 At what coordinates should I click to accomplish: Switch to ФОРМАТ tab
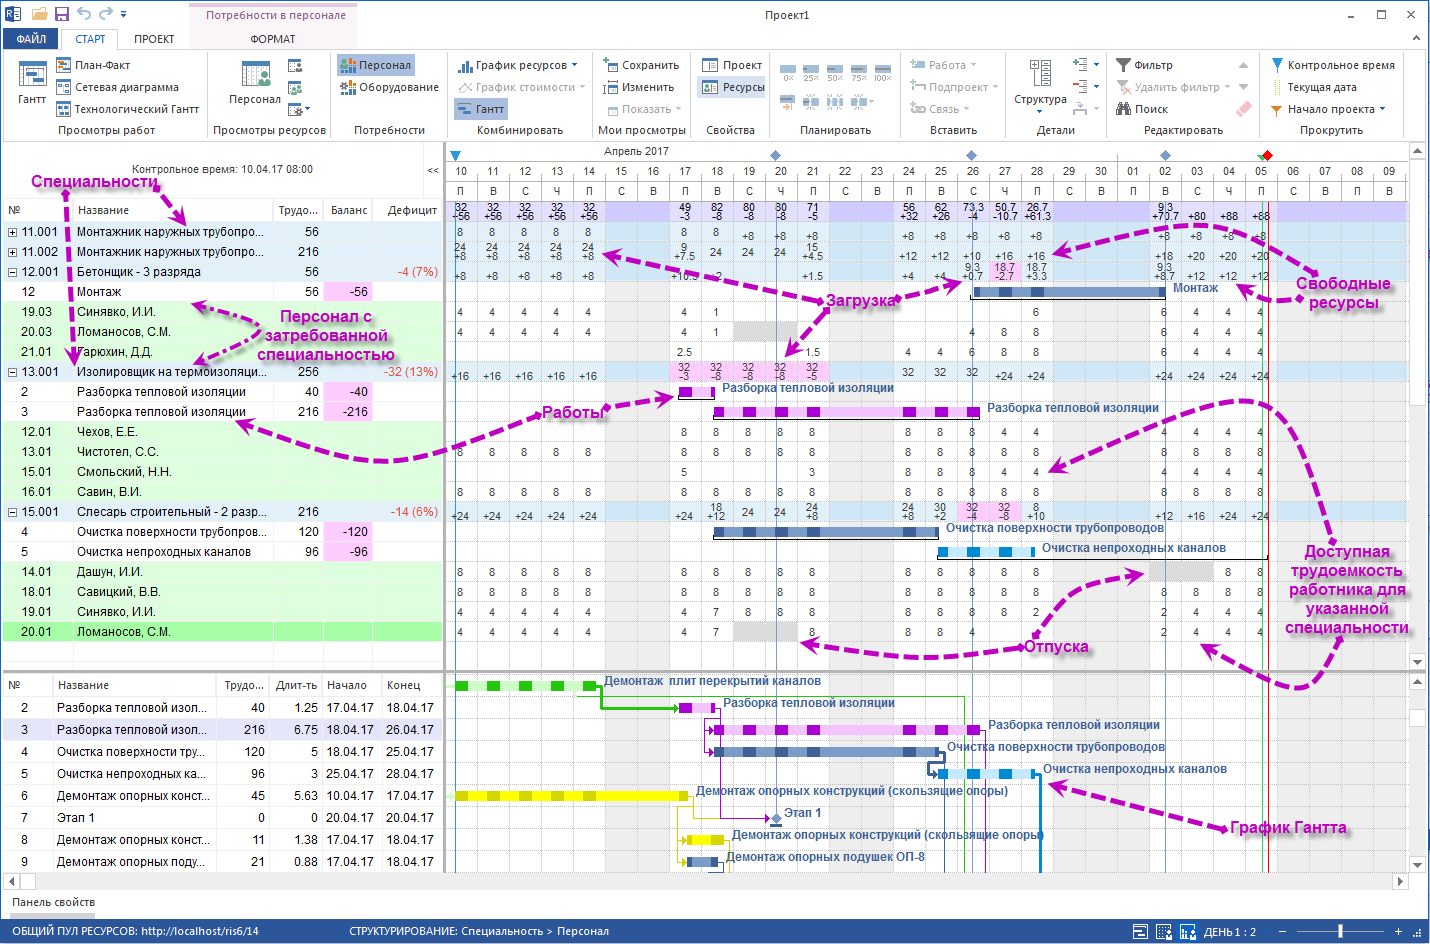pos(273,39)
